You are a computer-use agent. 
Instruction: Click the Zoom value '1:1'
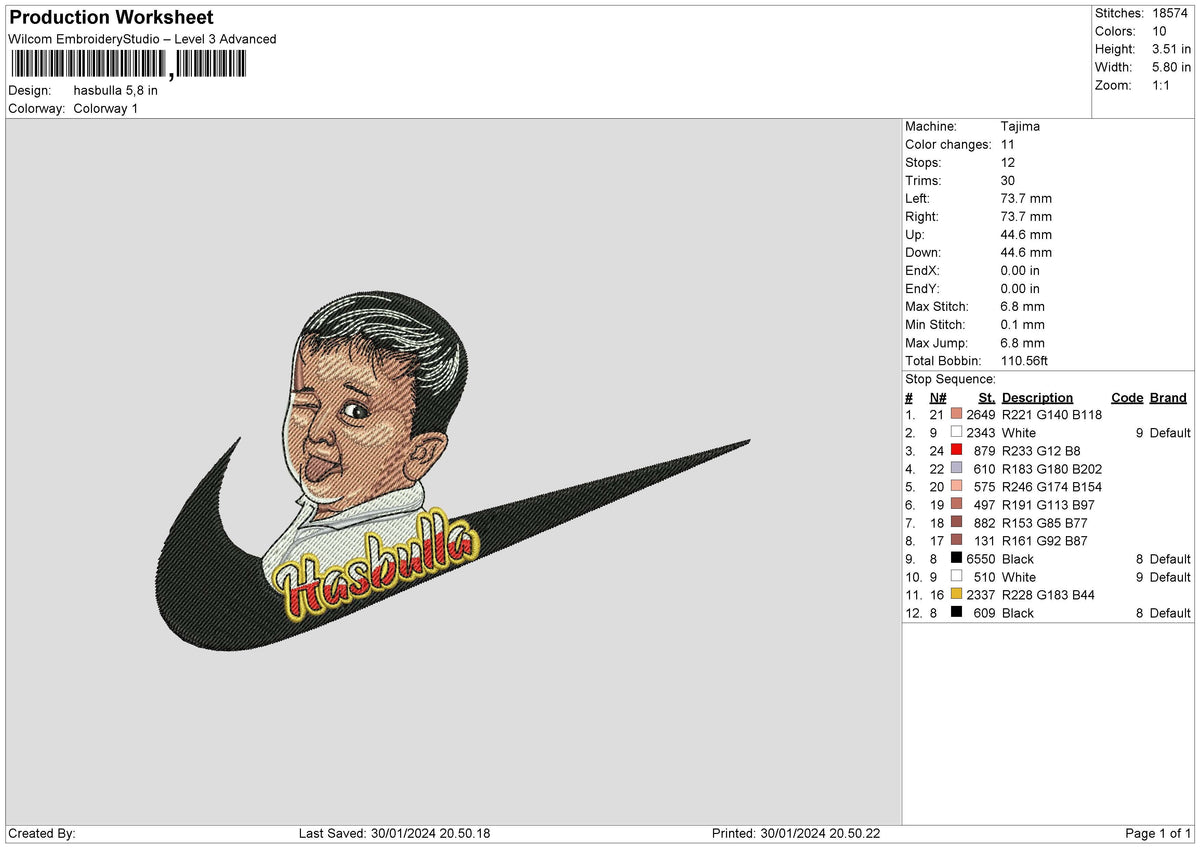[x=1161, y=85]
